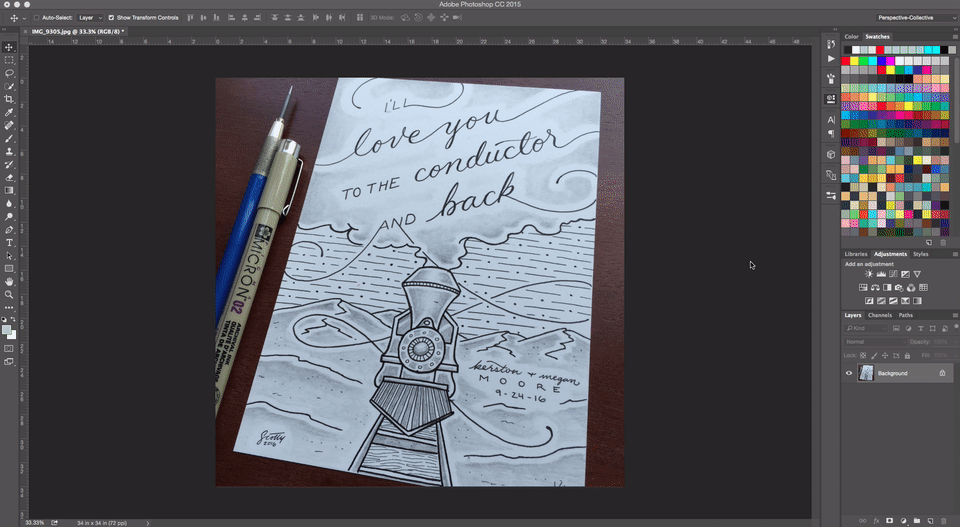The height and width of the screenshot is (527, 960).
Task: Create a new layer from Layers panel
Action: click(x=931, y=520)
